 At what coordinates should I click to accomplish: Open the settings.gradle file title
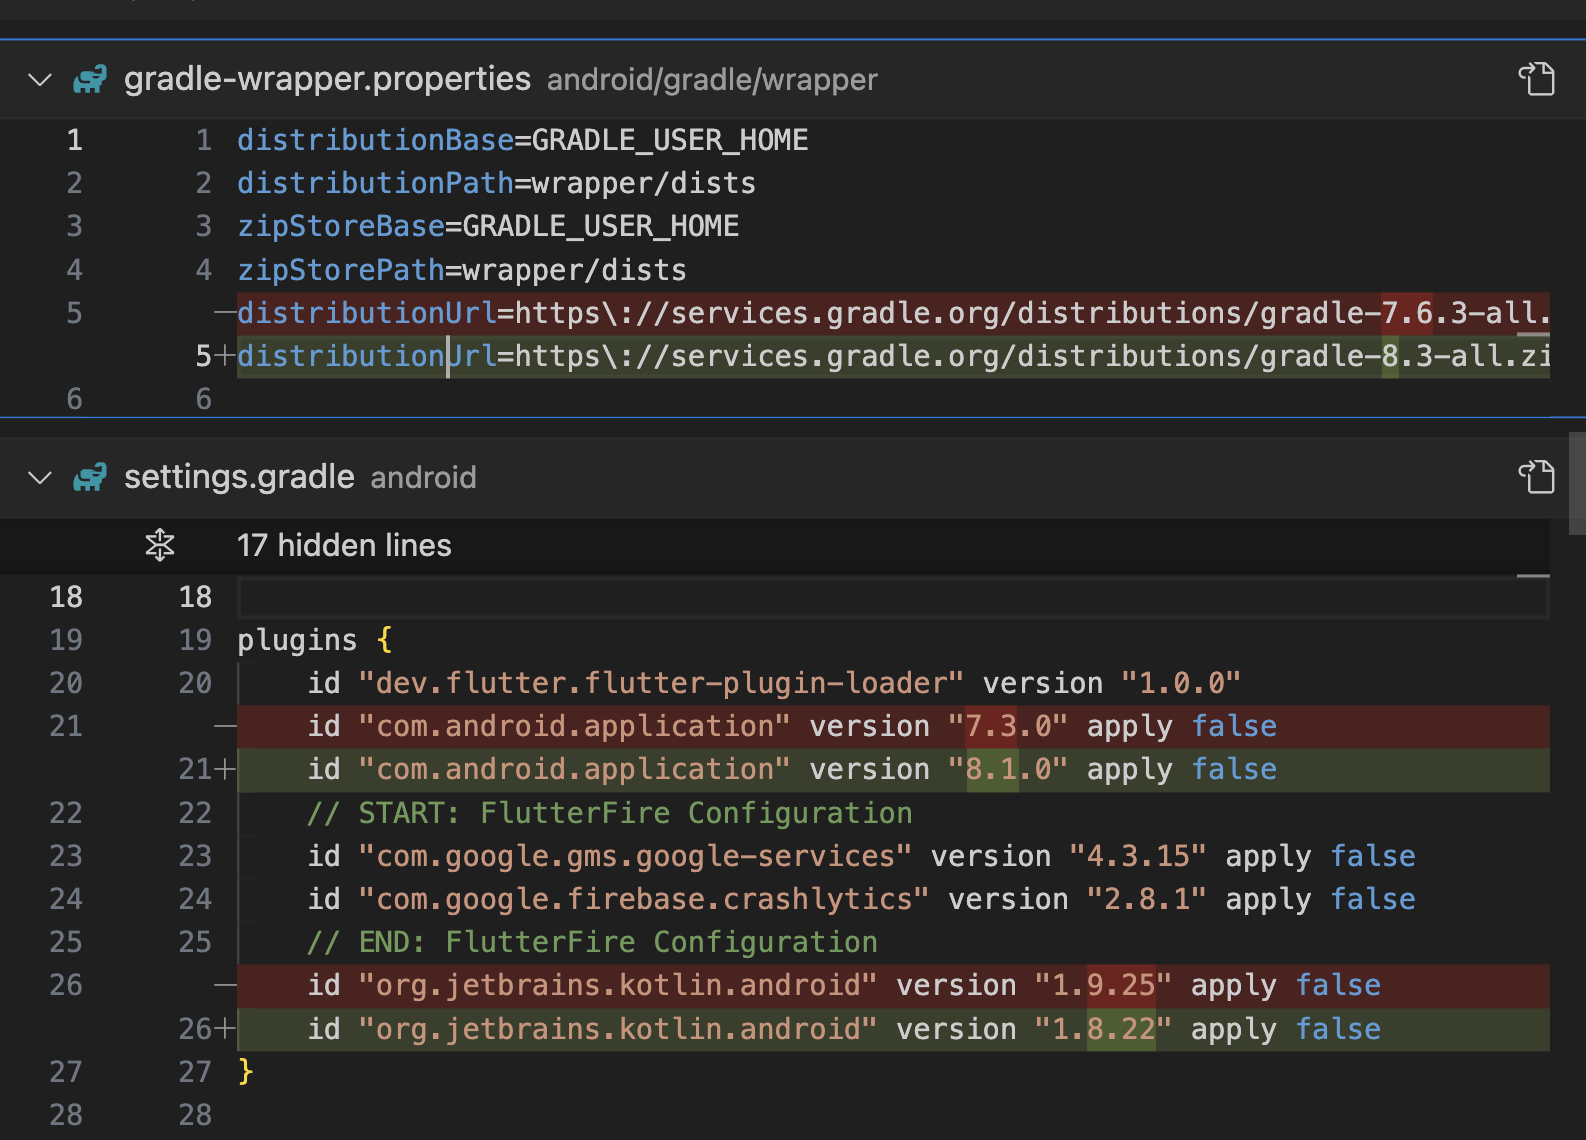(x=239, y=477)
